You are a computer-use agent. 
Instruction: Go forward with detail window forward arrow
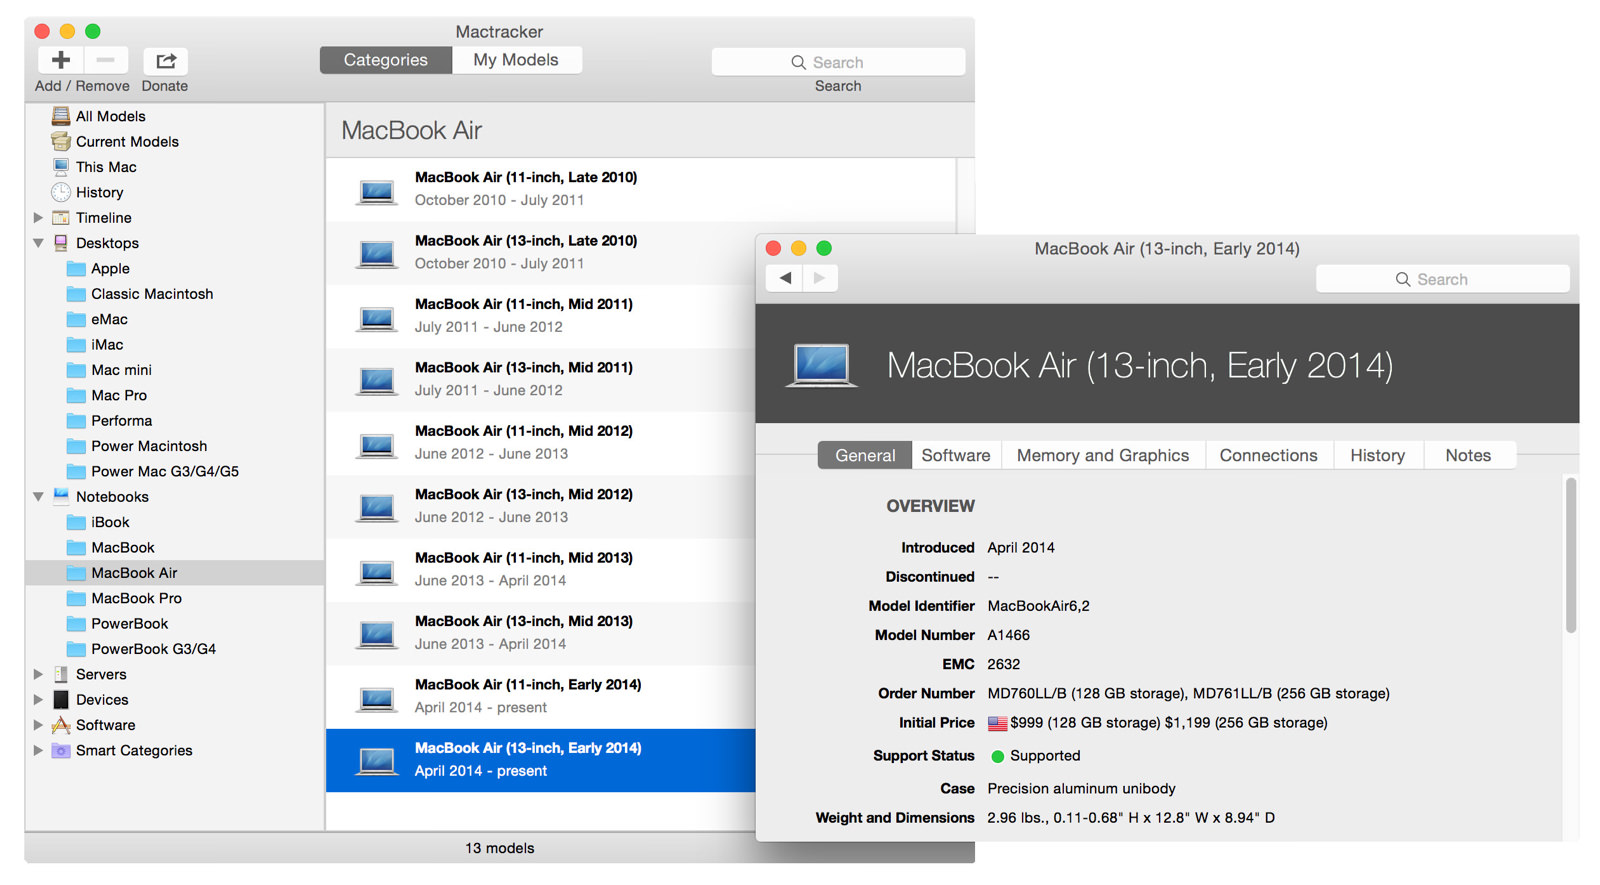pyautogui.click(x=820, y=278)
